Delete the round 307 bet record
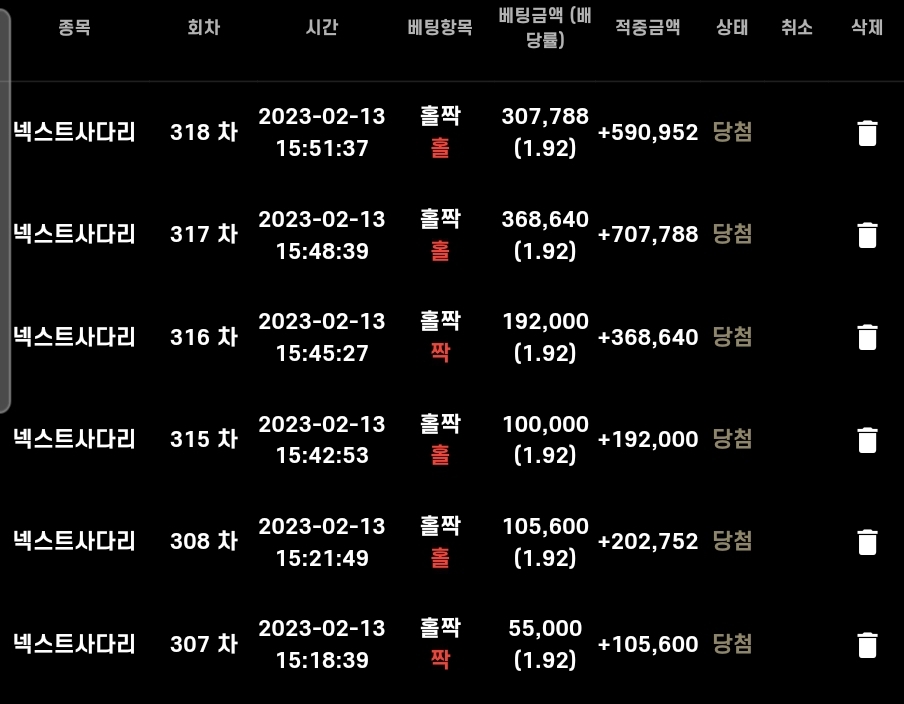904x704 pixels. 867,645
